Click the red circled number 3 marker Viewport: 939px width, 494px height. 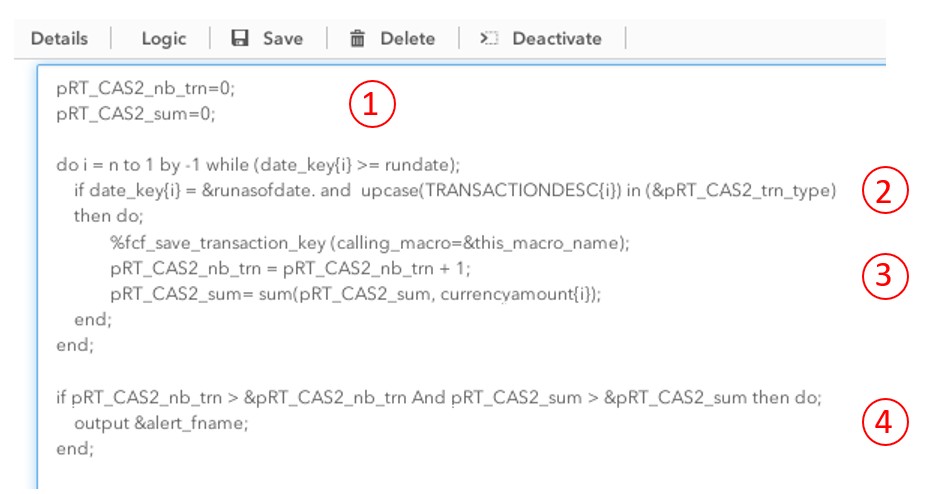pos(883,277)
